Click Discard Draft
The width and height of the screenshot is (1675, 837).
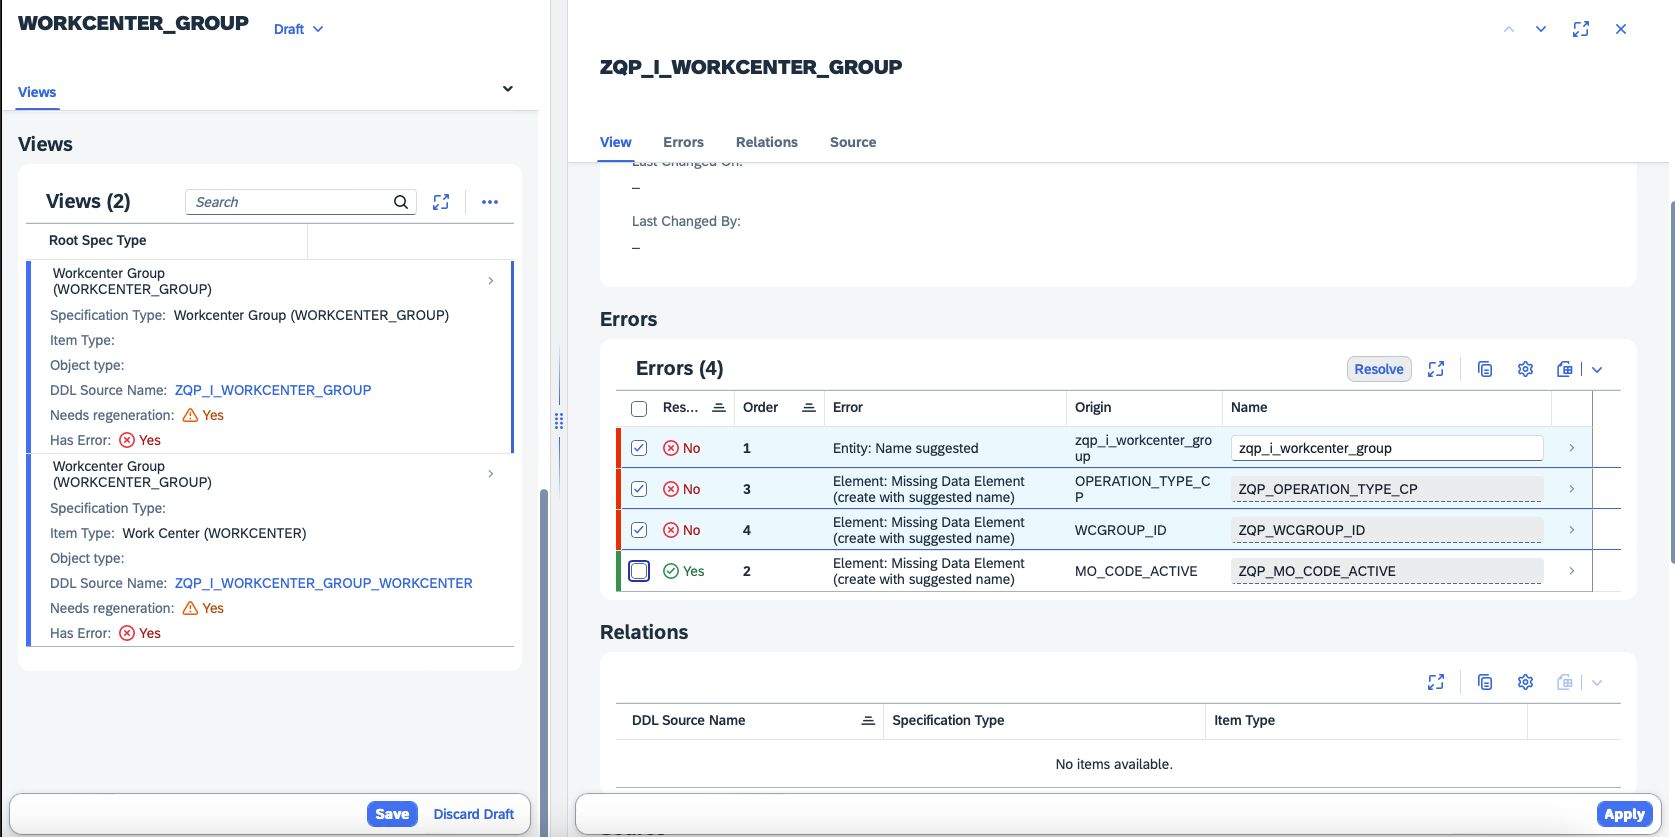point(474,814)
